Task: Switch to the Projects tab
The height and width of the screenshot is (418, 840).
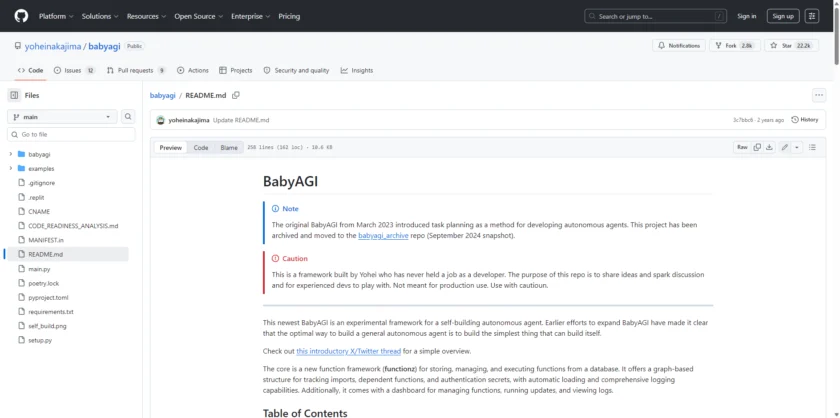Action: [x=236, y=70]
